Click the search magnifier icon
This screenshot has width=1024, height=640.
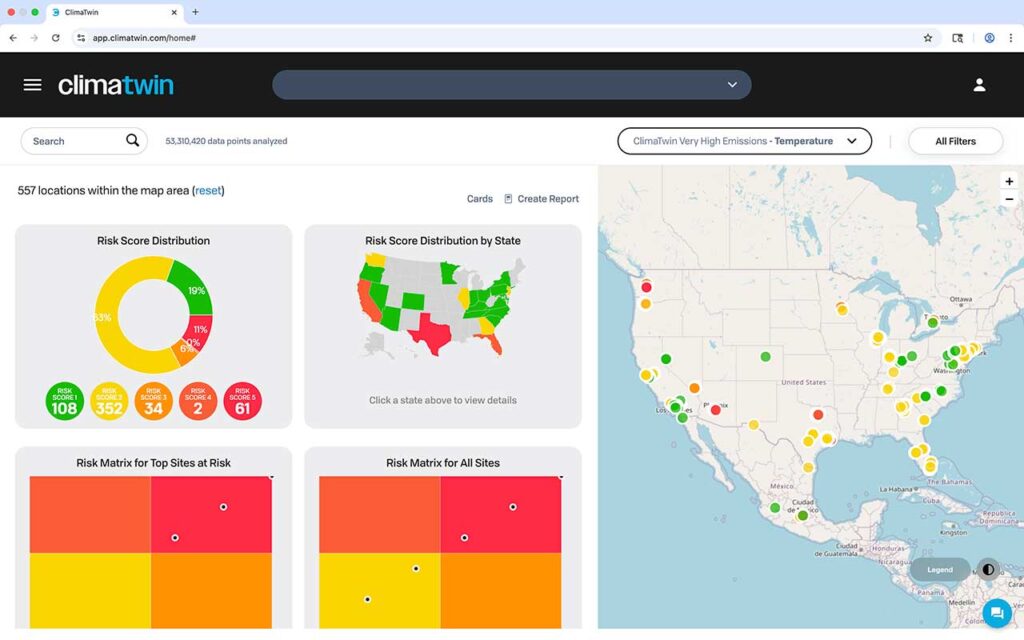(131, 140)
